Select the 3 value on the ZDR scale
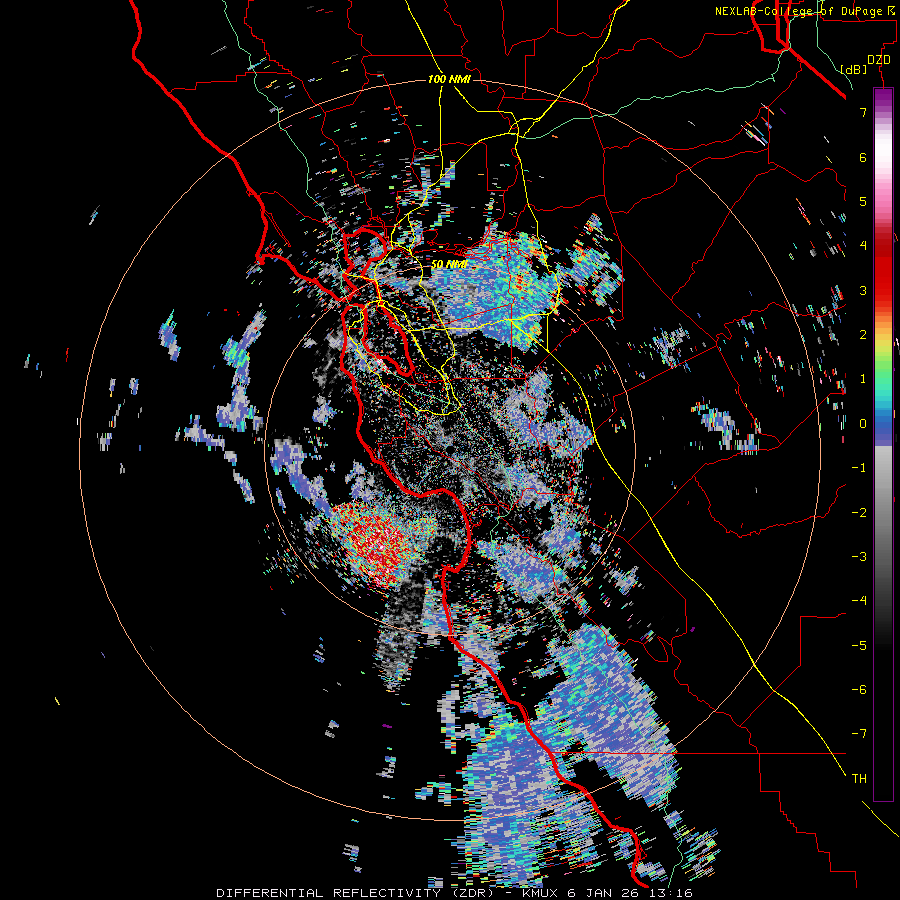Screen dimensions: 900x900 click(863, 290)
